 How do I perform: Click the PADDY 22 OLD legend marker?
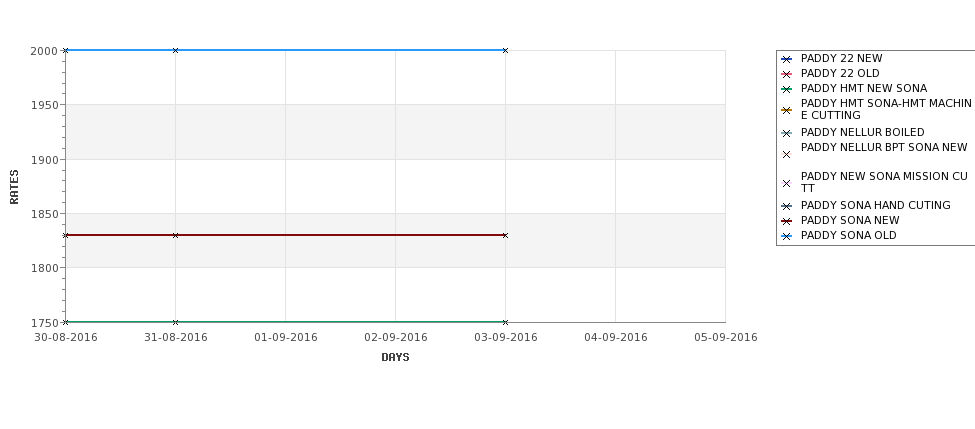(x=786, y=75)
